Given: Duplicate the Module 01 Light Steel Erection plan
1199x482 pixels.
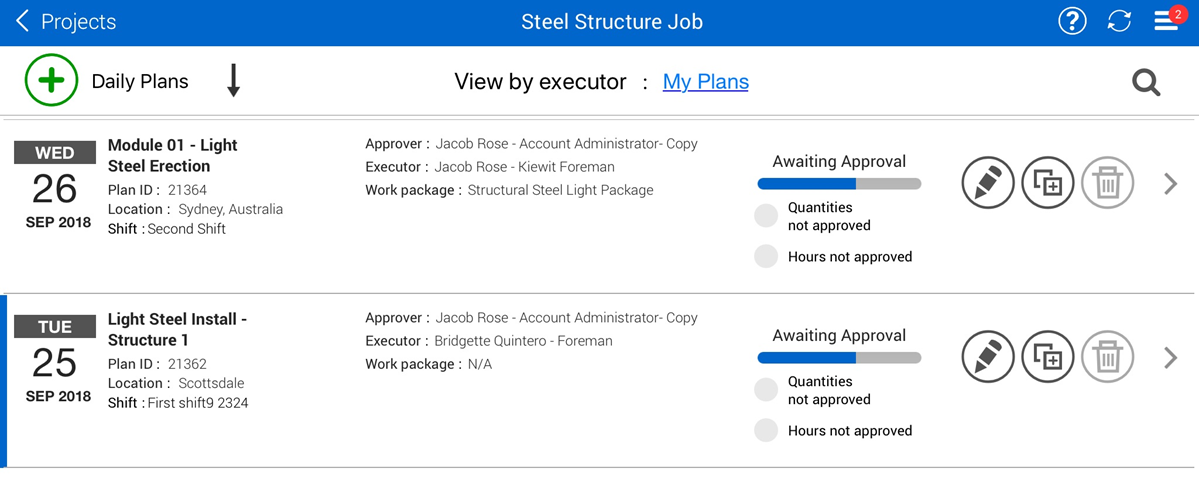Looking at the screenshot, I should coord(1047,183).
